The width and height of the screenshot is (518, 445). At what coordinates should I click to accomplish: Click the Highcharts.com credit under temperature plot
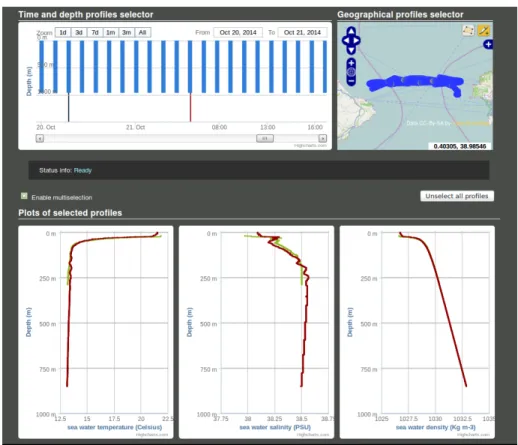click(x=152, y=434)
